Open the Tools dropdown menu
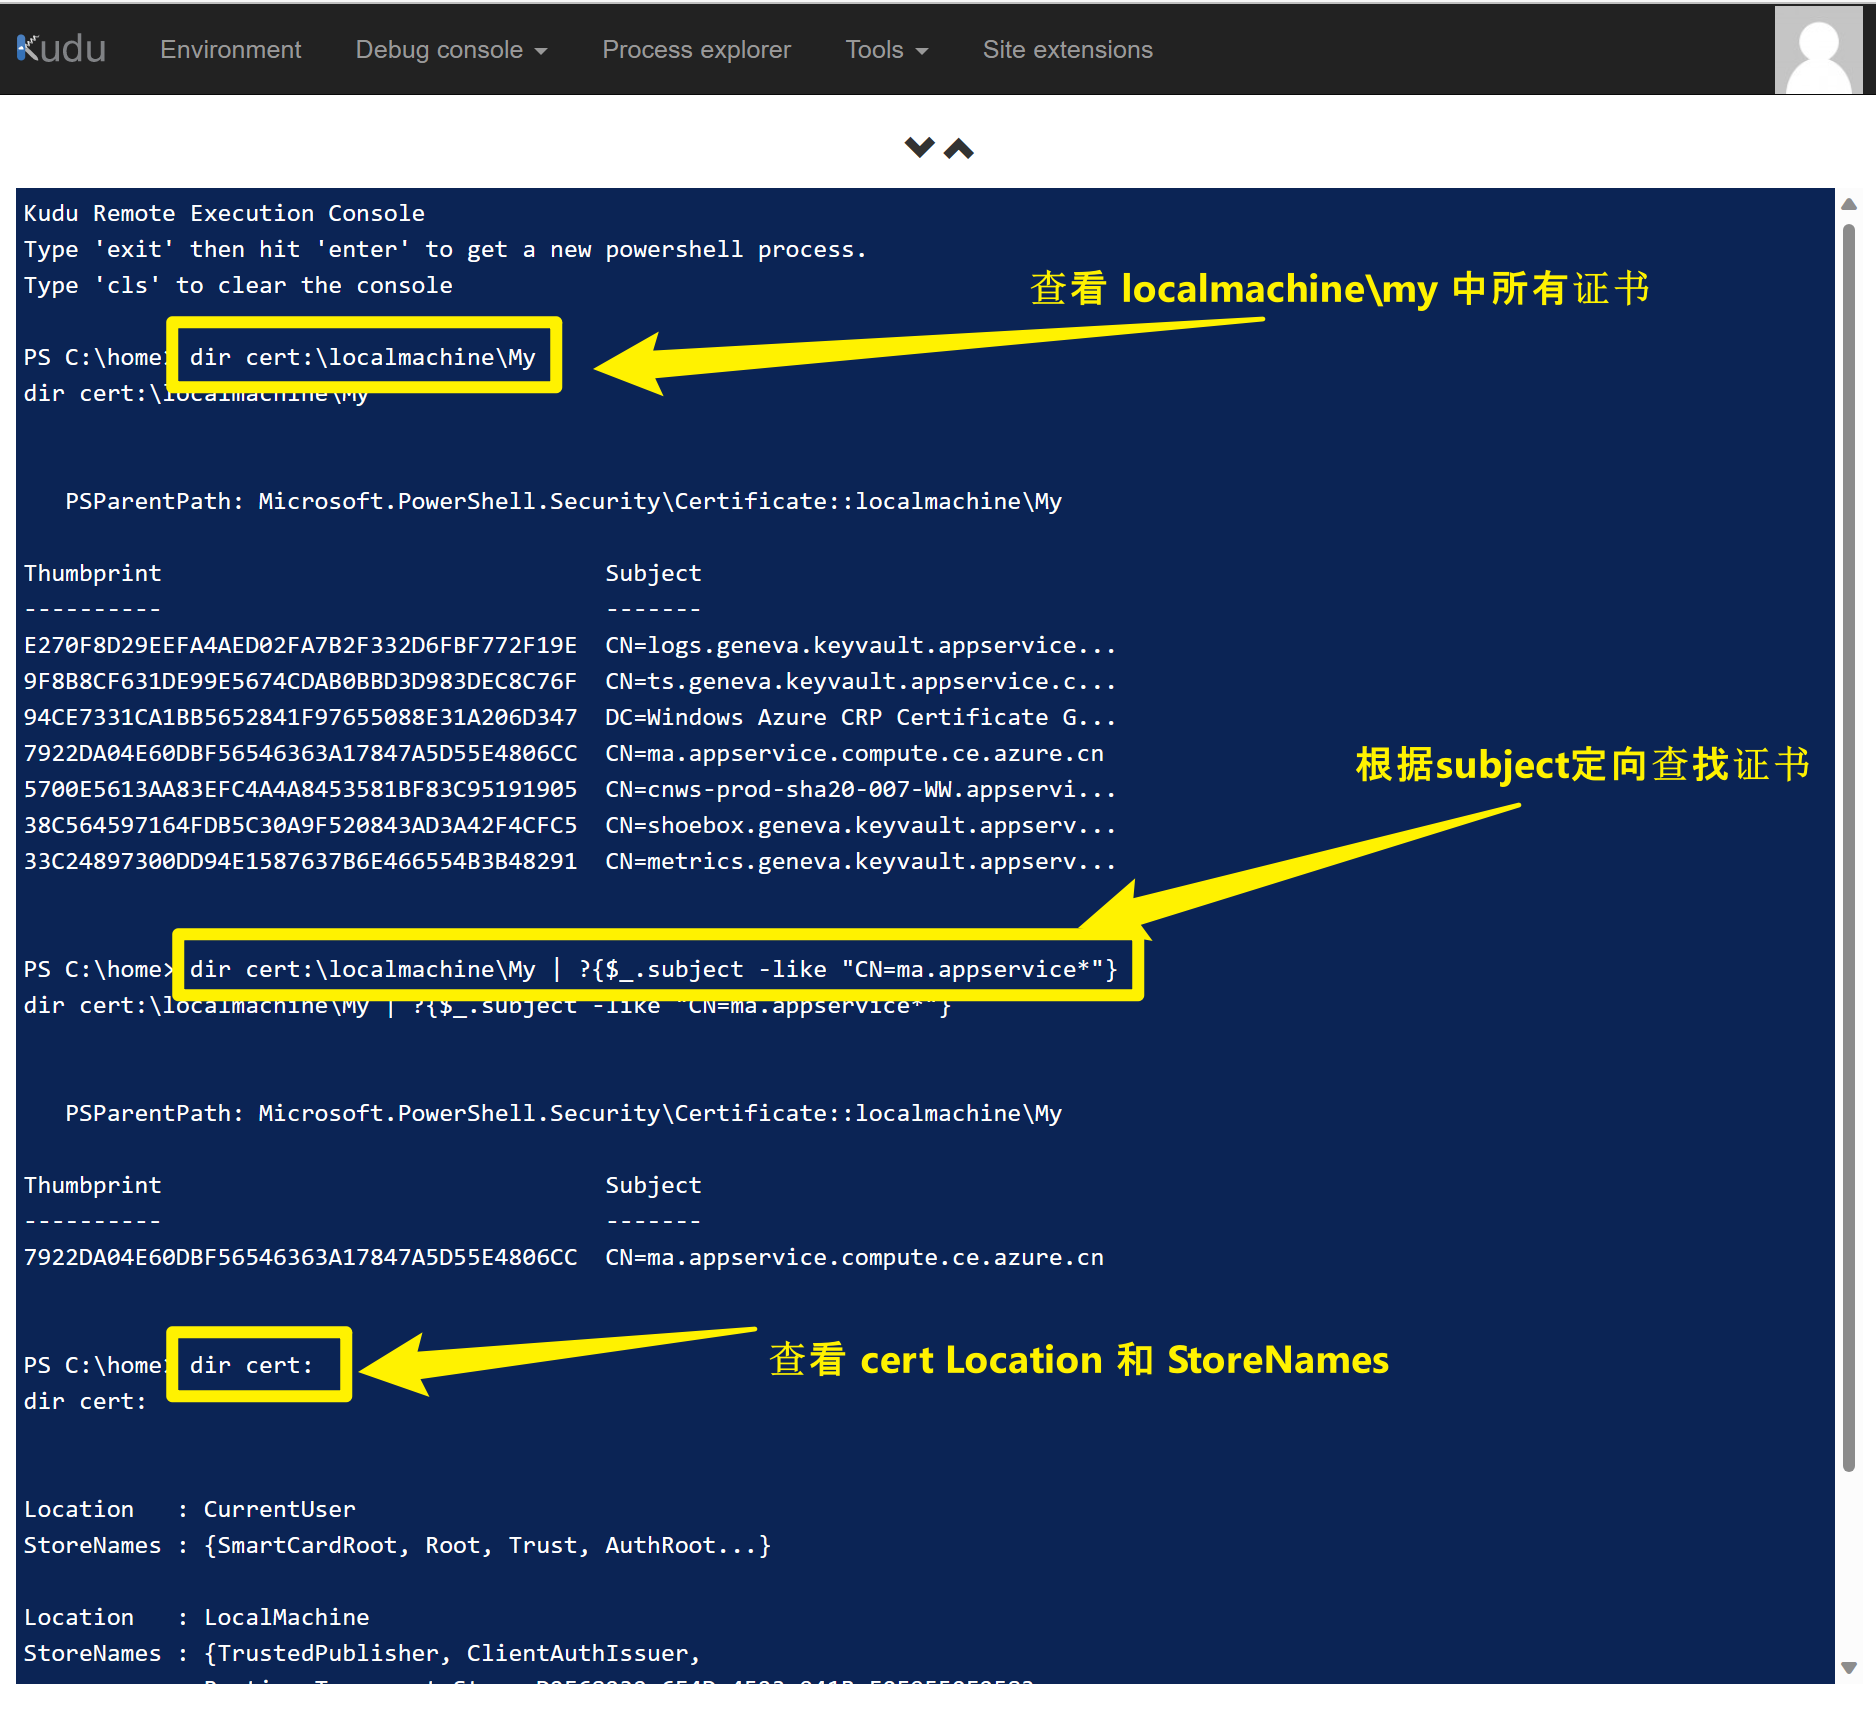 886,50
